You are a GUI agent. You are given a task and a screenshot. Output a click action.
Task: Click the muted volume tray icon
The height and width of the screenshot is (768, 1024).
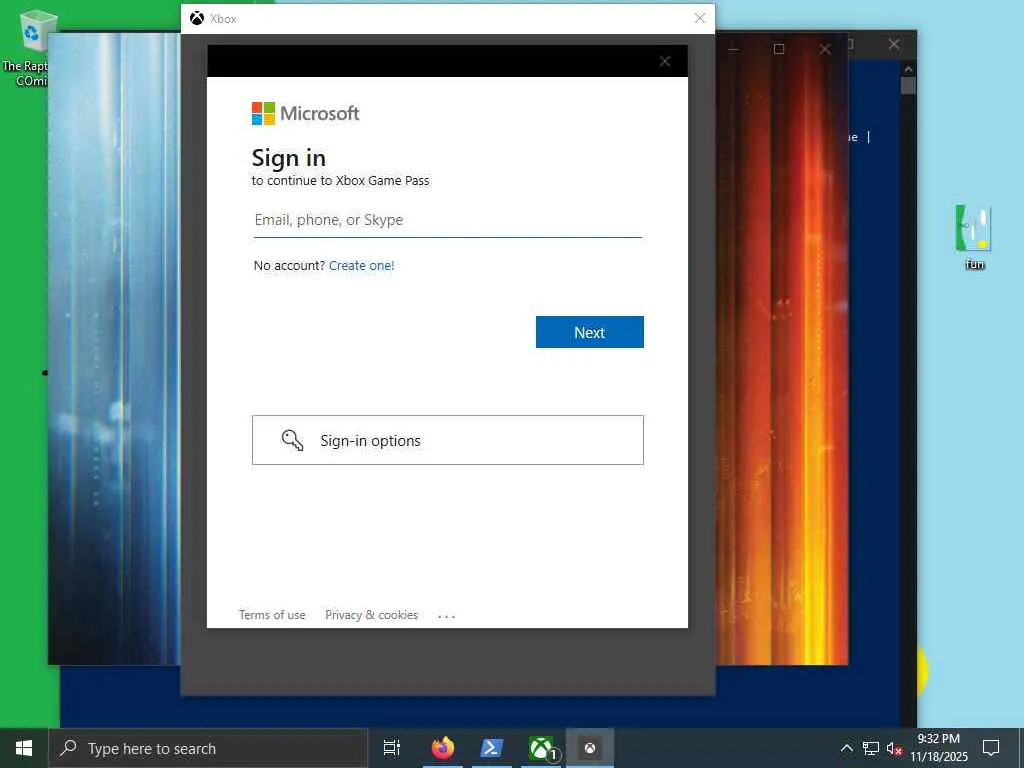pyautogui.click(x=894, y=748)
